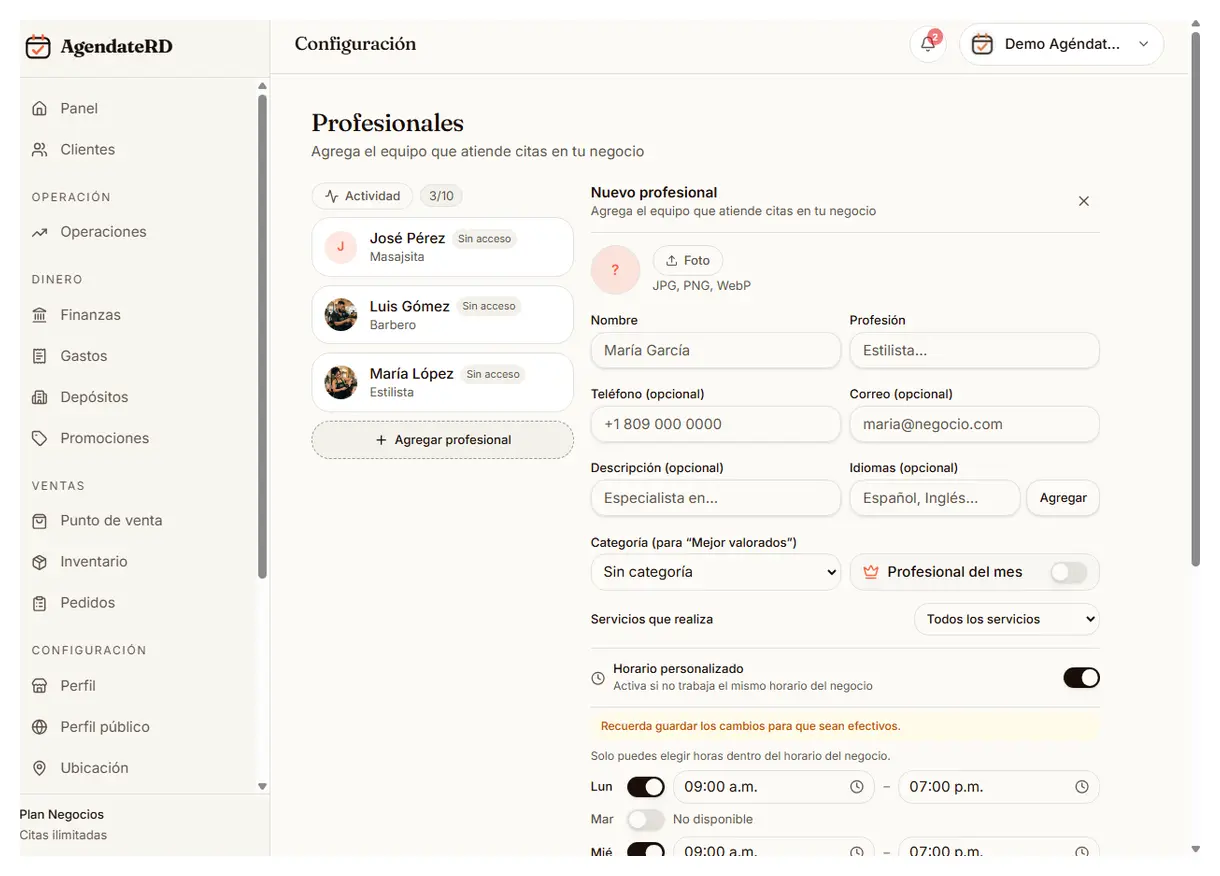Click the Operaciones trend icon
This screenshot has width=1220, height=876.
click(x=40, y=232)
